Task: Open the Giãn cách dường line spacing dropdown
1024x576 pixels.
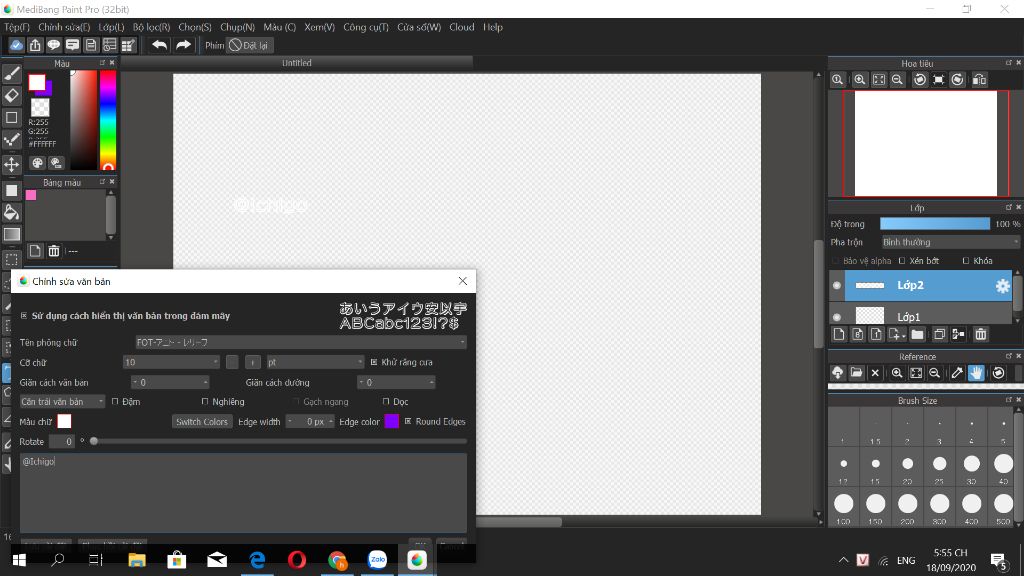Action: [396, 382]
